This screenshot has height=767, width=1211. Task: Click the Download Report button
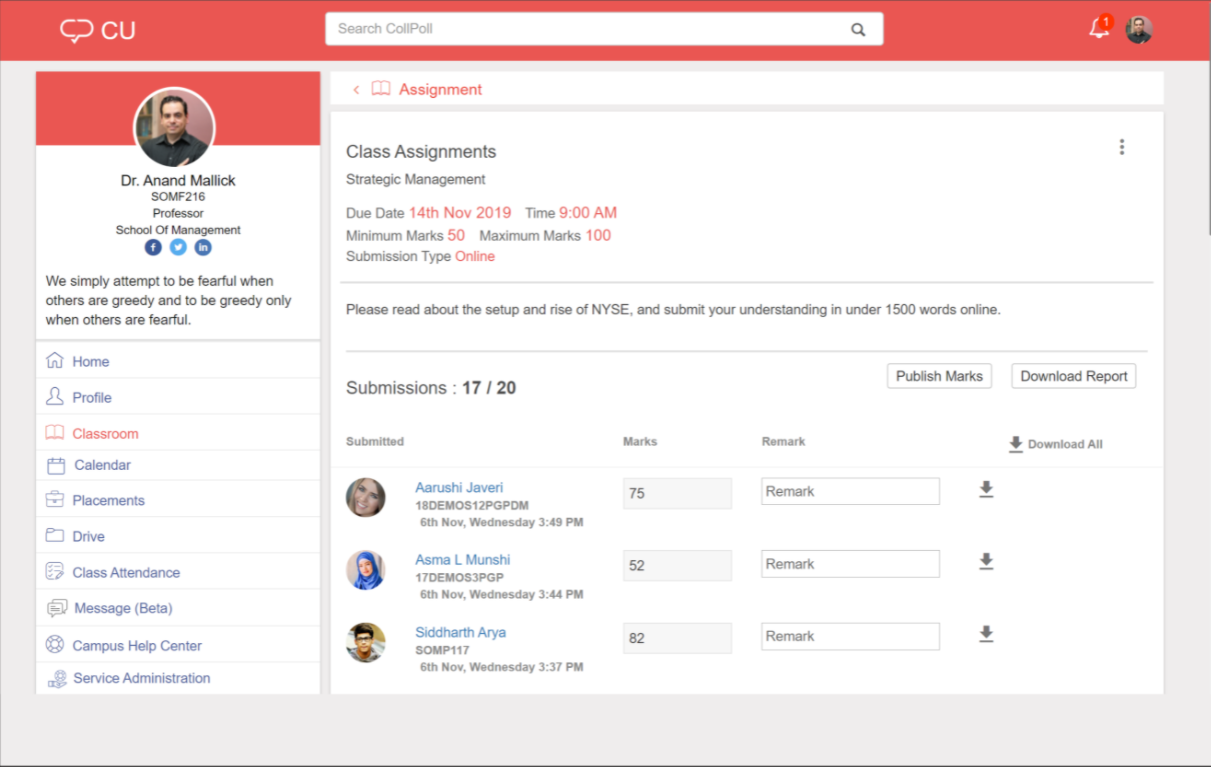point(1073,376)
